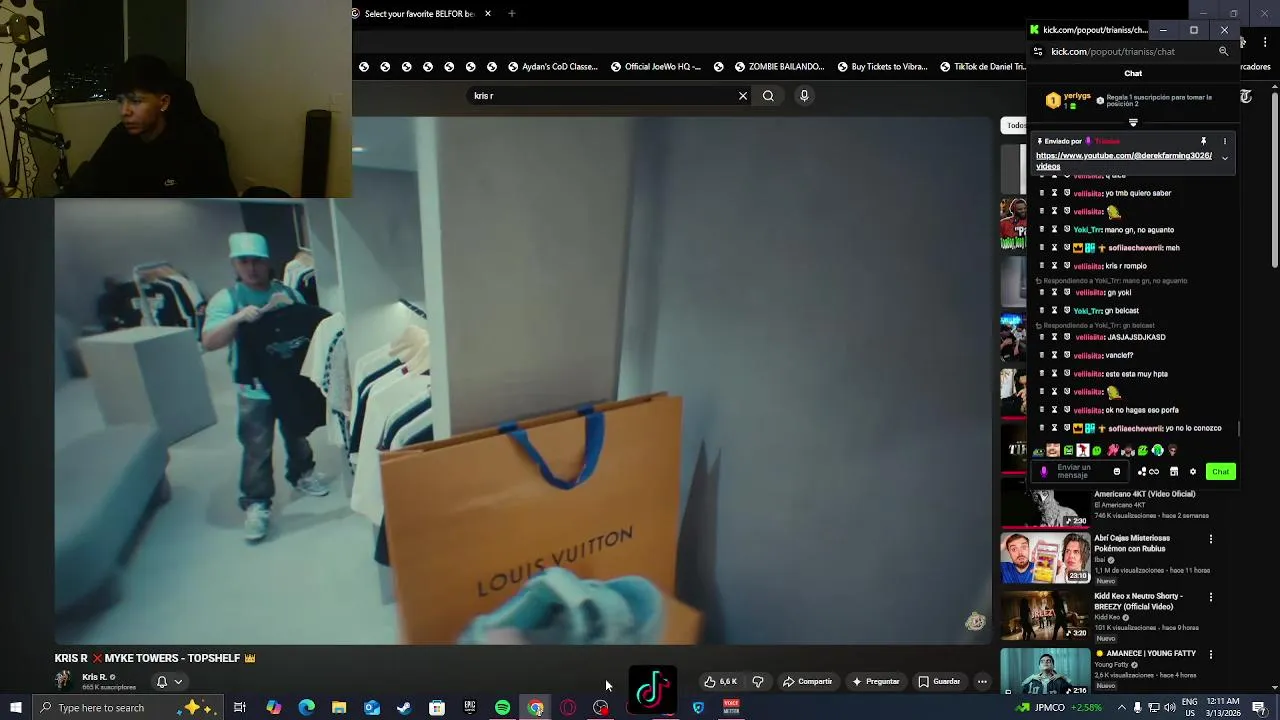Expand the subscription notification dropdown arrow
Image resolution: width=1280 pixels, height=720 pixels.
178,682
